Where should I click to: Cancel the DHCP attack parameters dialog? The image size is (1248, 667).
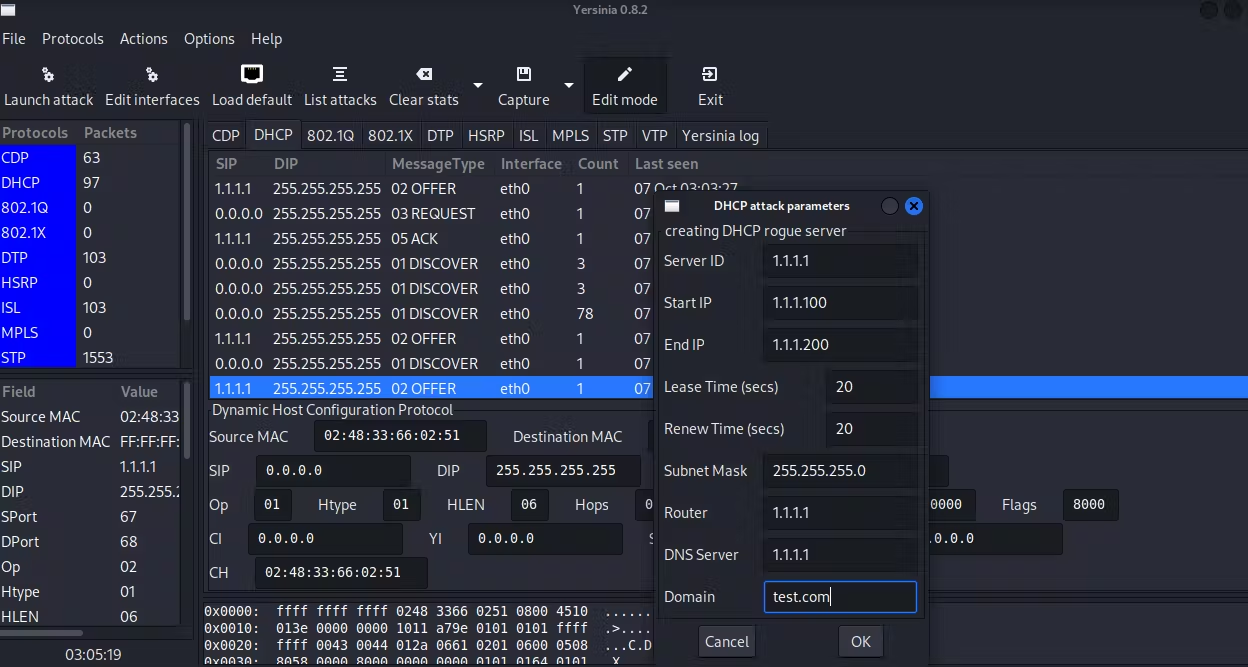pos(726,641)
